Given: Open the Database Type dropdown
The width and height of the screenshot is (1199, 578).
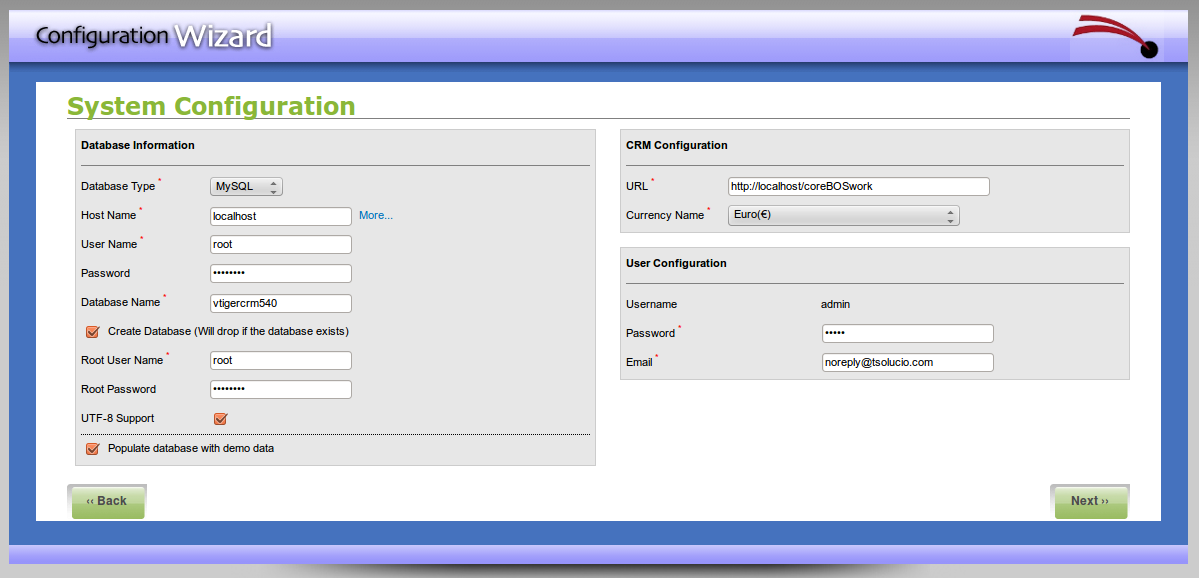Looking at the screenshot, I should click(246, 187).
